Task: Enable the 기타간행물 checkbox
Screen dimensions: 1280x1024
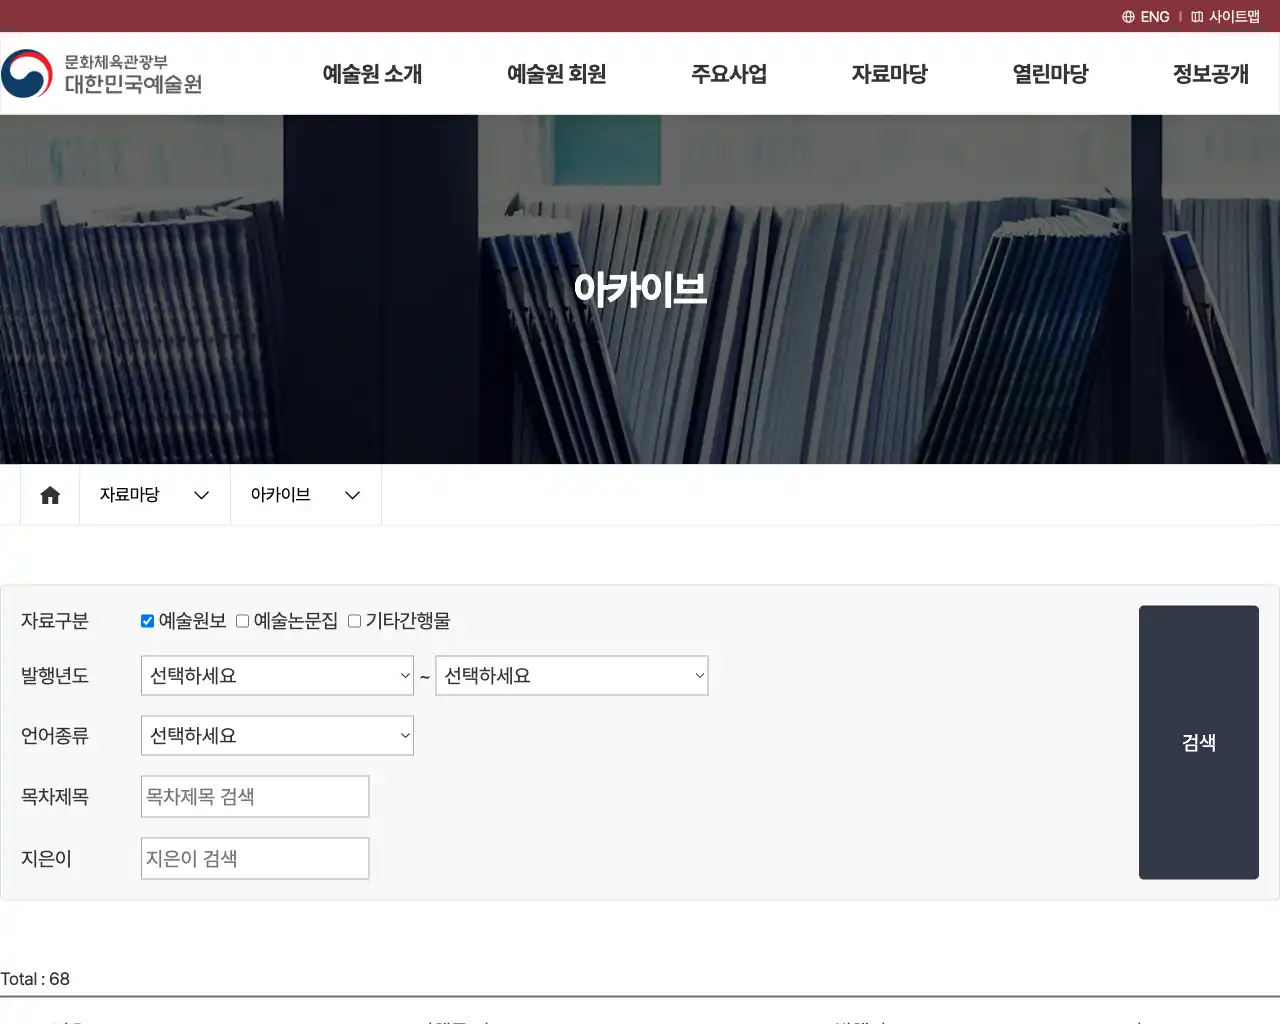Action: click(354, 620)
